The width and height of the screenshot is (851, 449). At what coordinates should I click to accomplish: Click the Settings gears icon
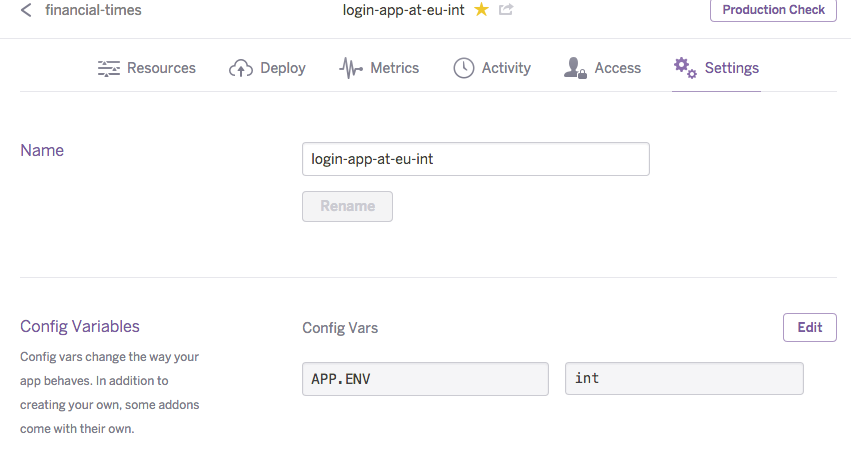point(685,68)
